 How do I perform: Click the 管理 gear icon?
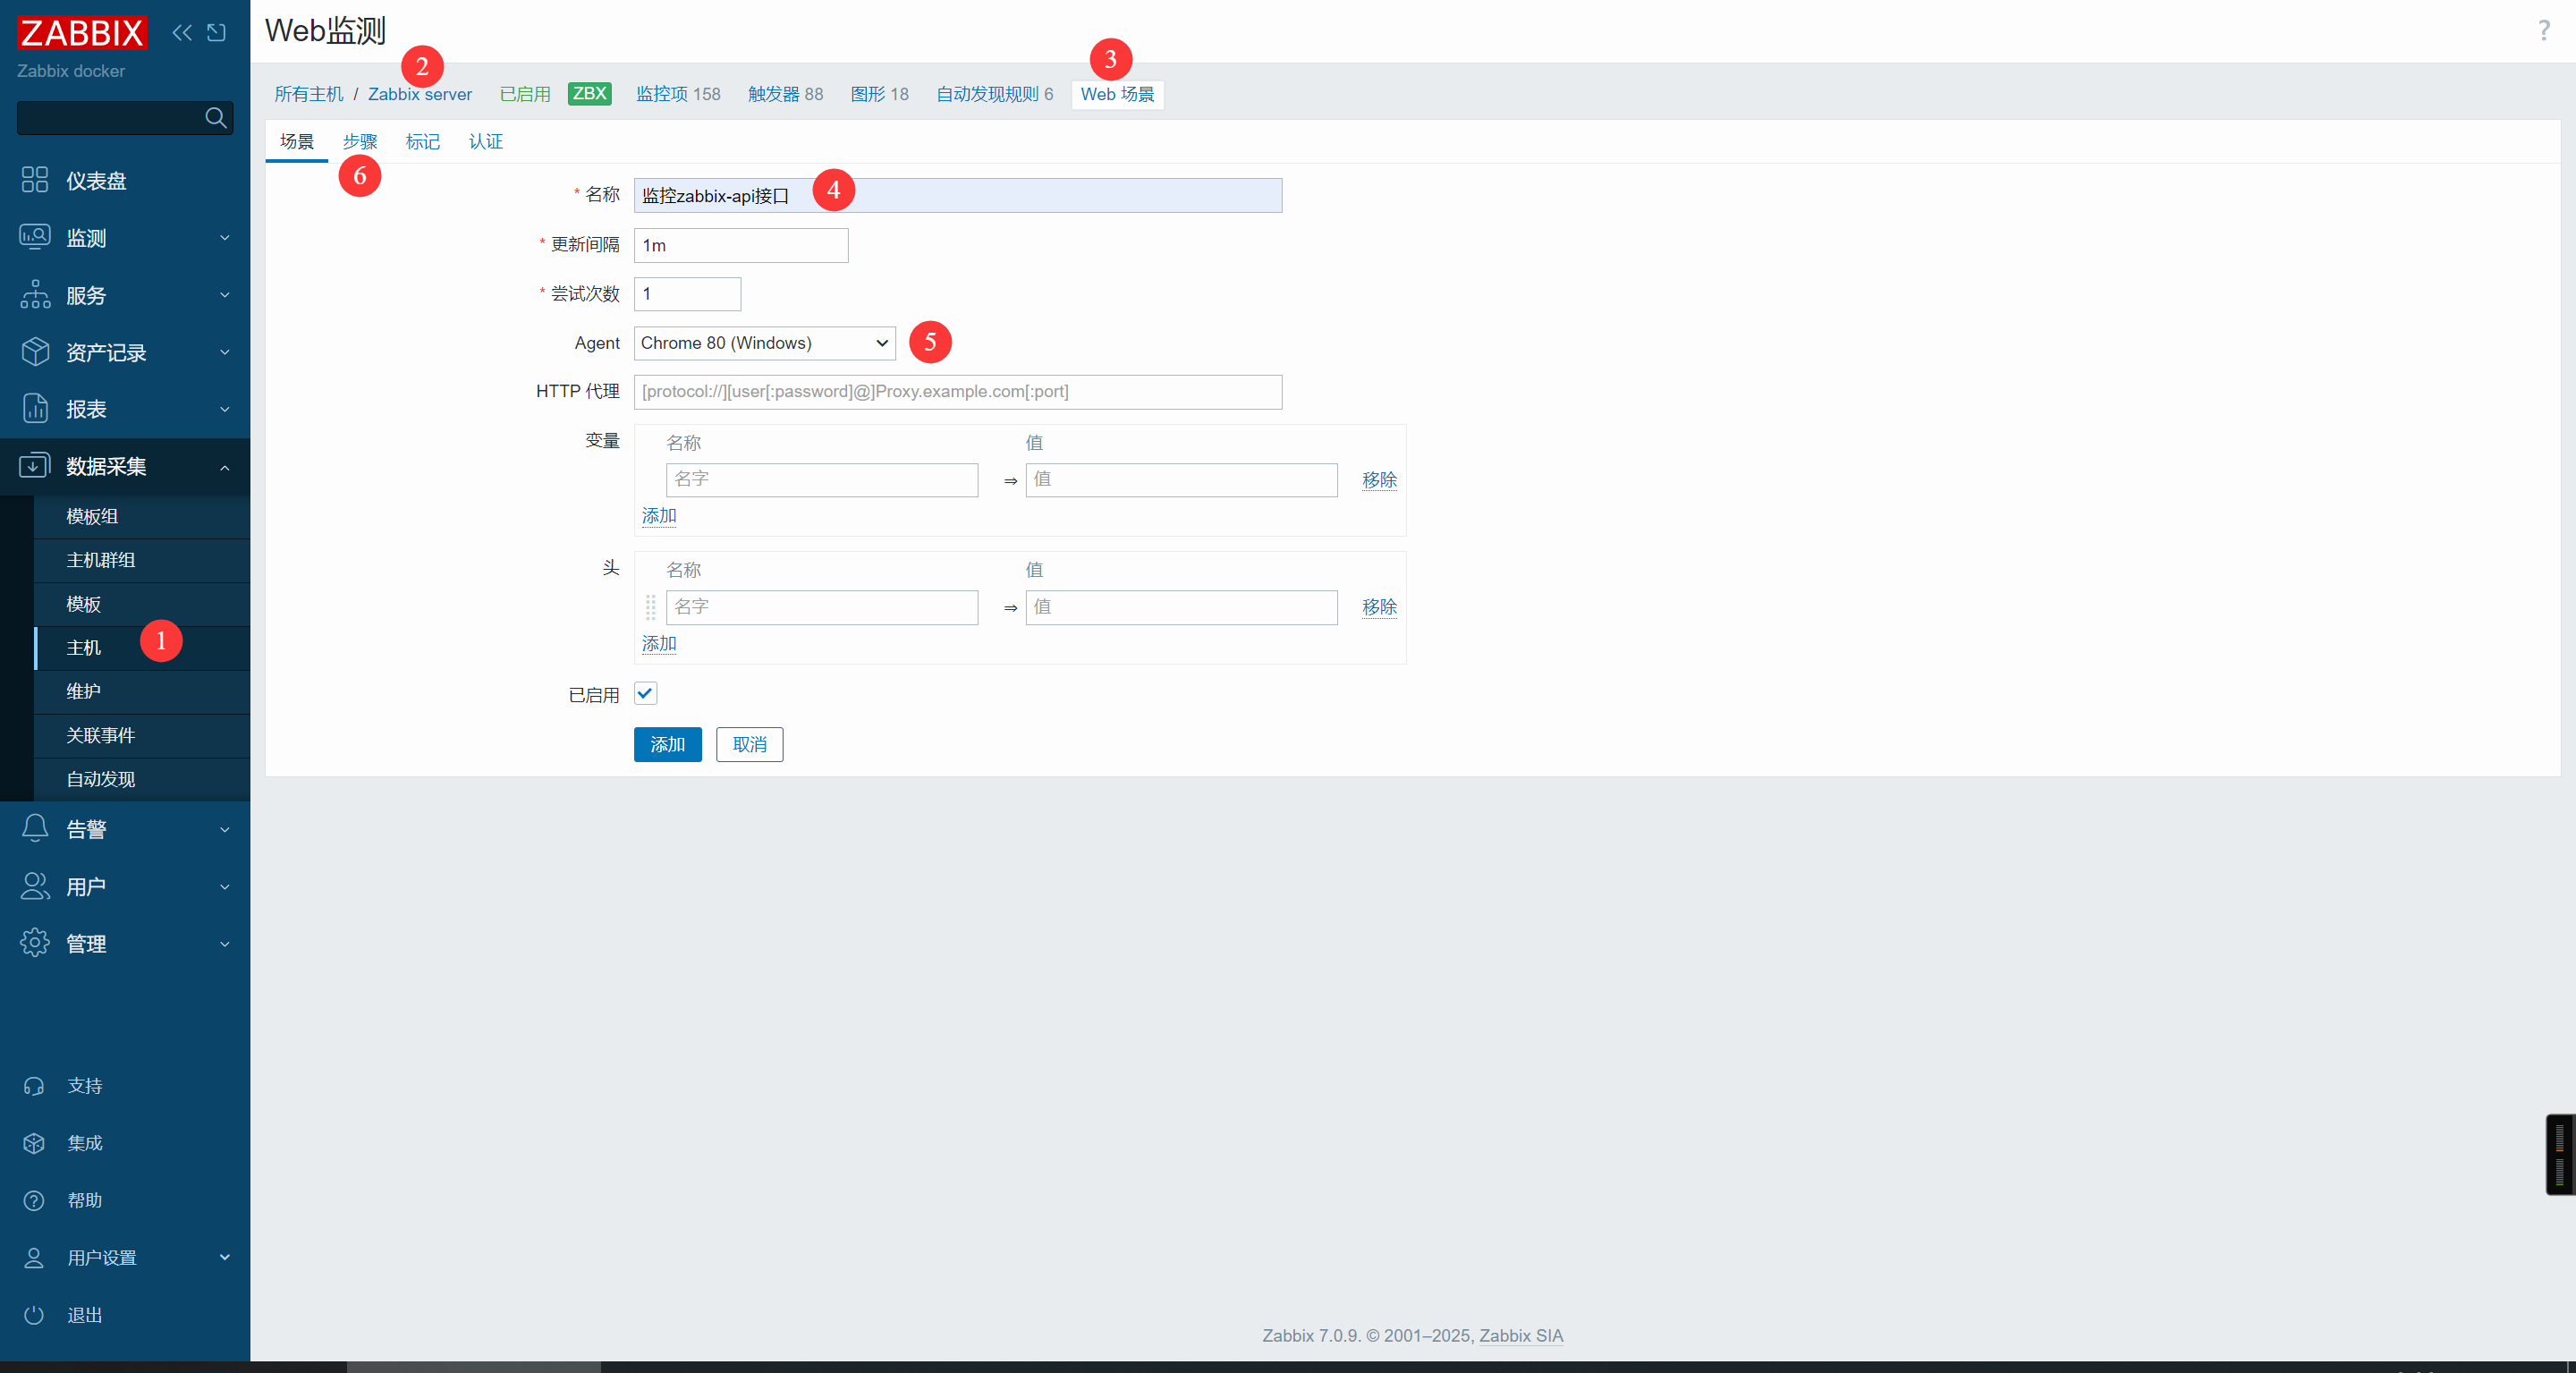pyautogui.click(x=35, y=943)
